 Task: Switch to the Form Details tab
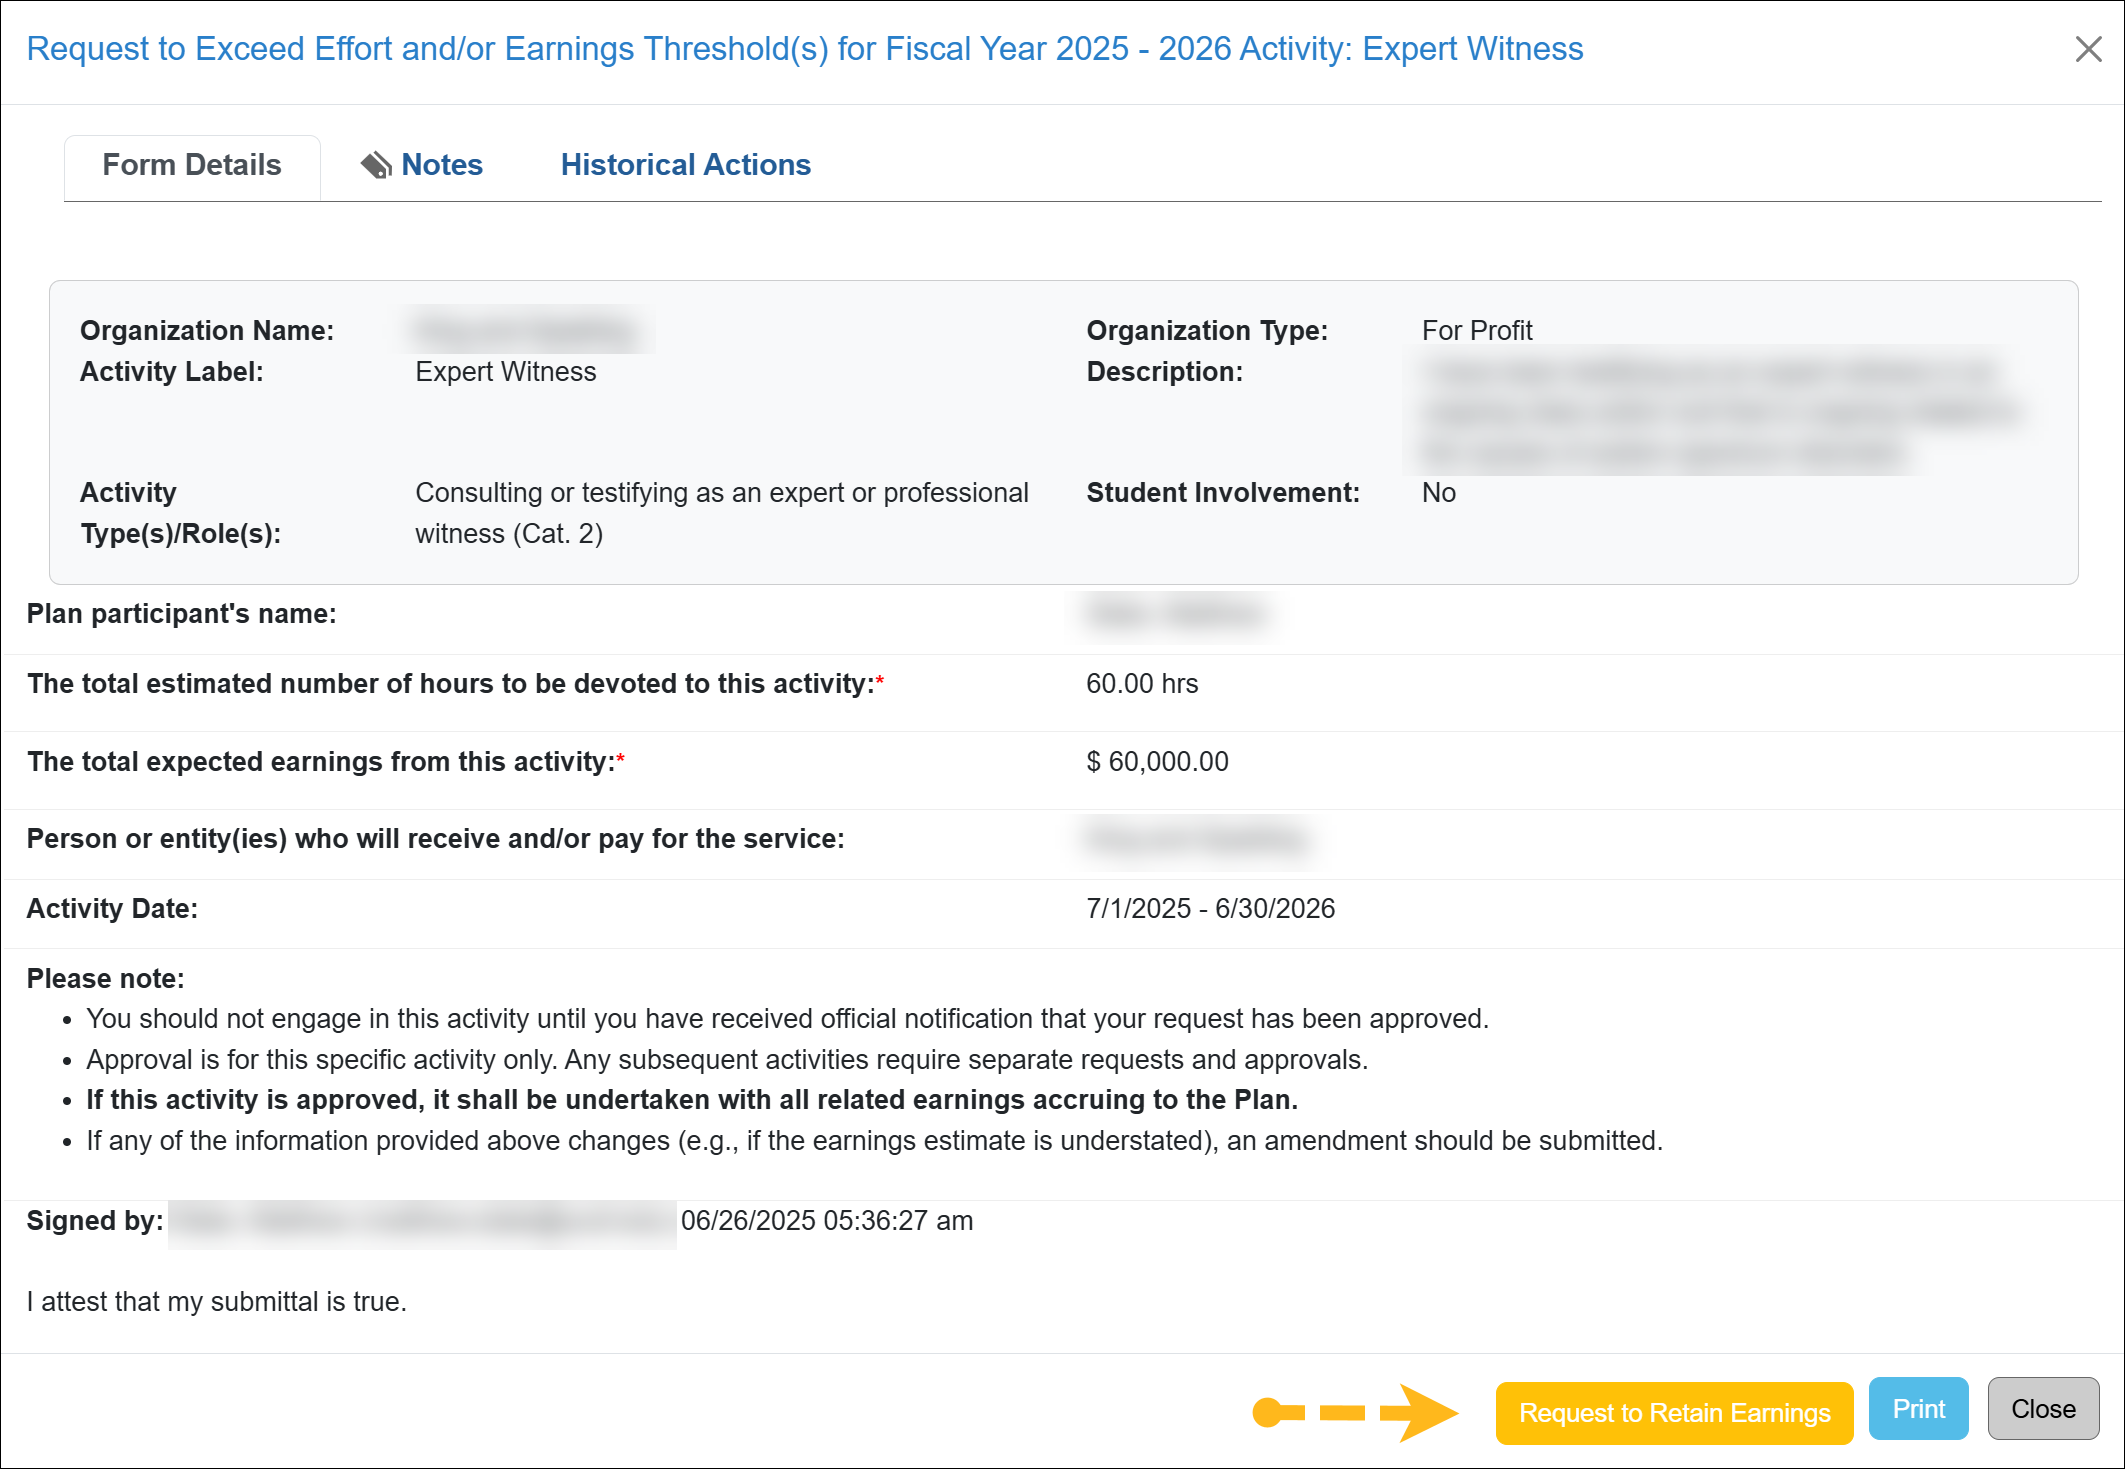pyautogui.click(x=192, y=165)
